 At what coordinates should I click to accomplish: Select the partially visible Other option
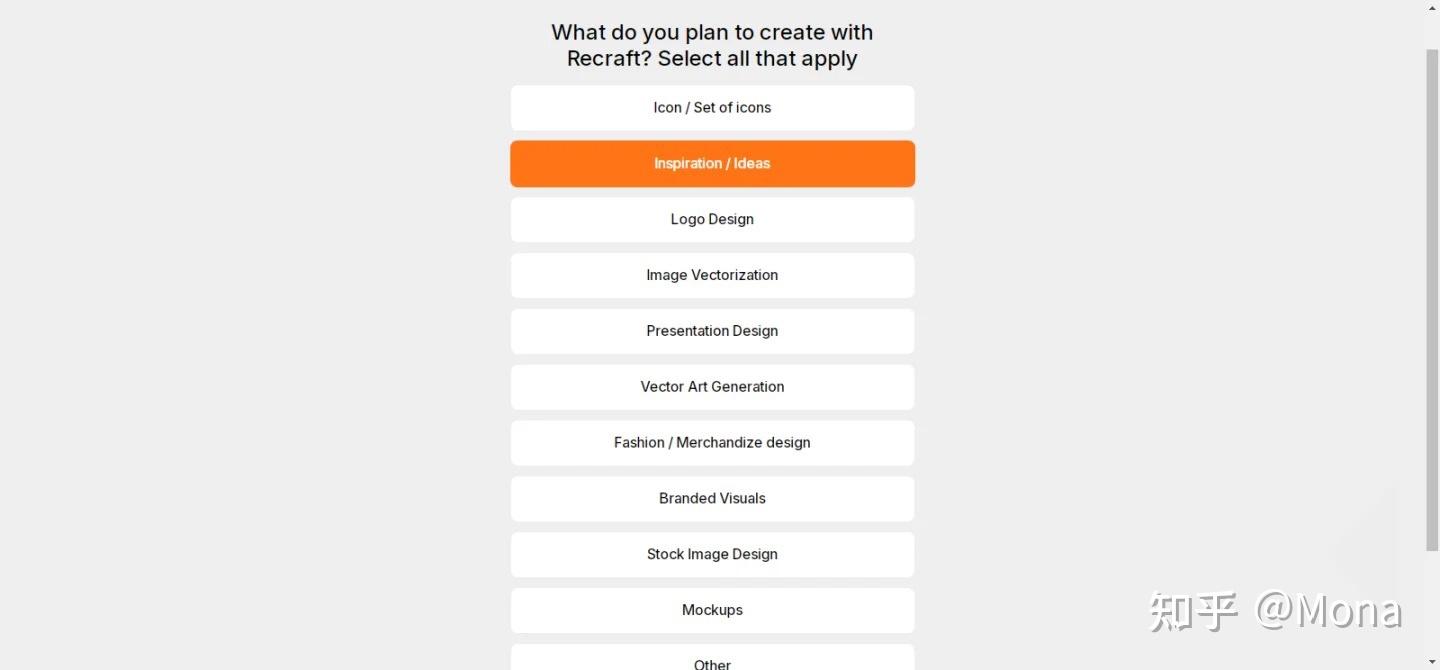(x=712, y=660)
